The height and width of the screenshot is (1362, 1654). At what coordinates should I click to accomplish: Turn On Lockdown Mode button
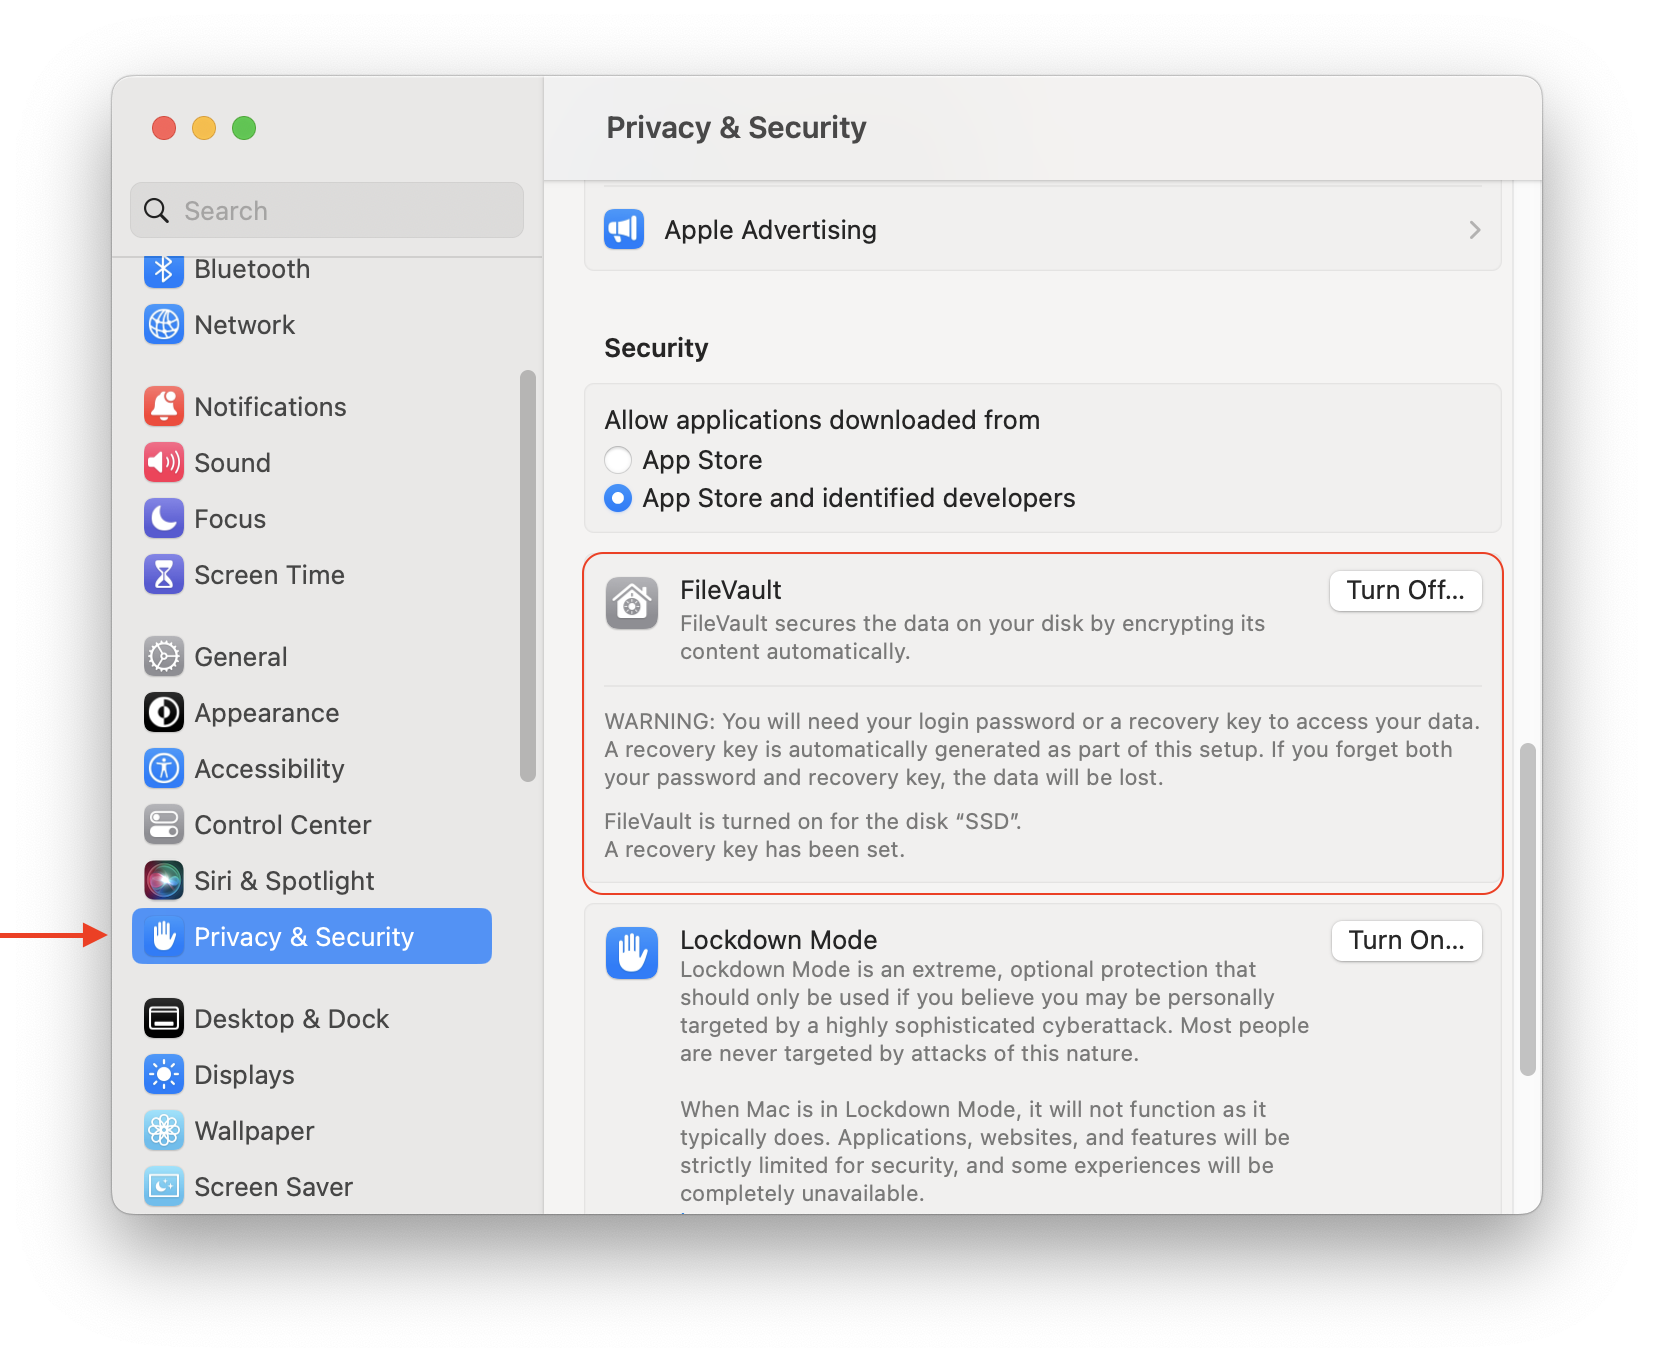pos(1406,941)
